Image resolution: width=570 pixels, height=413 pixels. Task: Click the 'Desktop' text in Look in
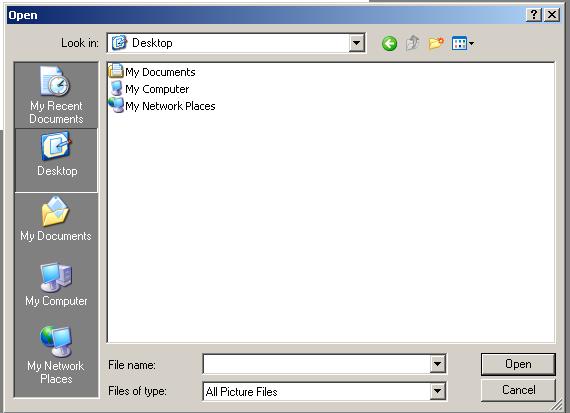(x=152, y=43)
